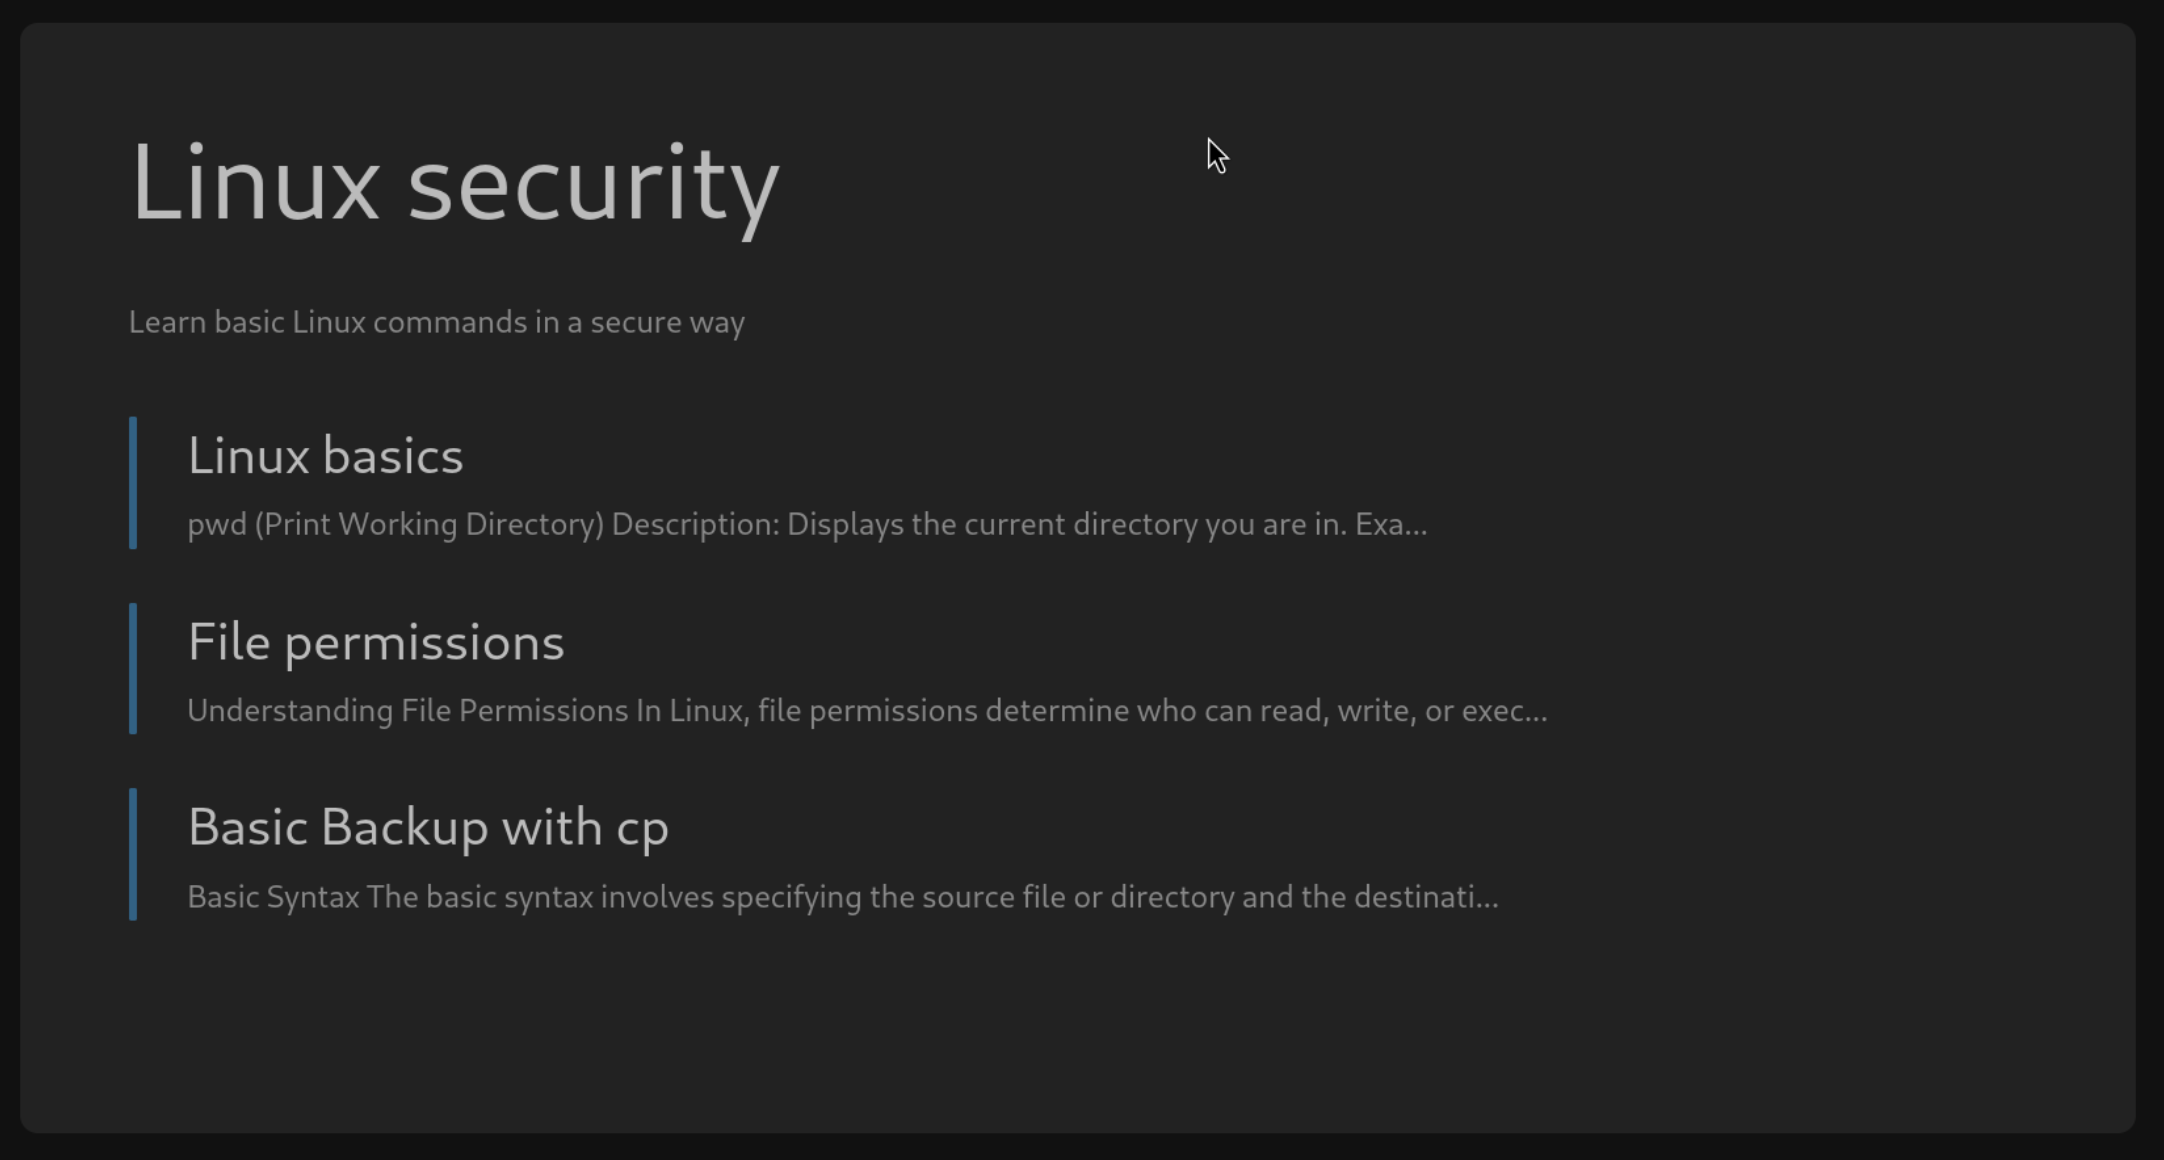Open the Linux basics lesson title
The width and height of the screenshot is (2164, 1160).
point(325,457)
